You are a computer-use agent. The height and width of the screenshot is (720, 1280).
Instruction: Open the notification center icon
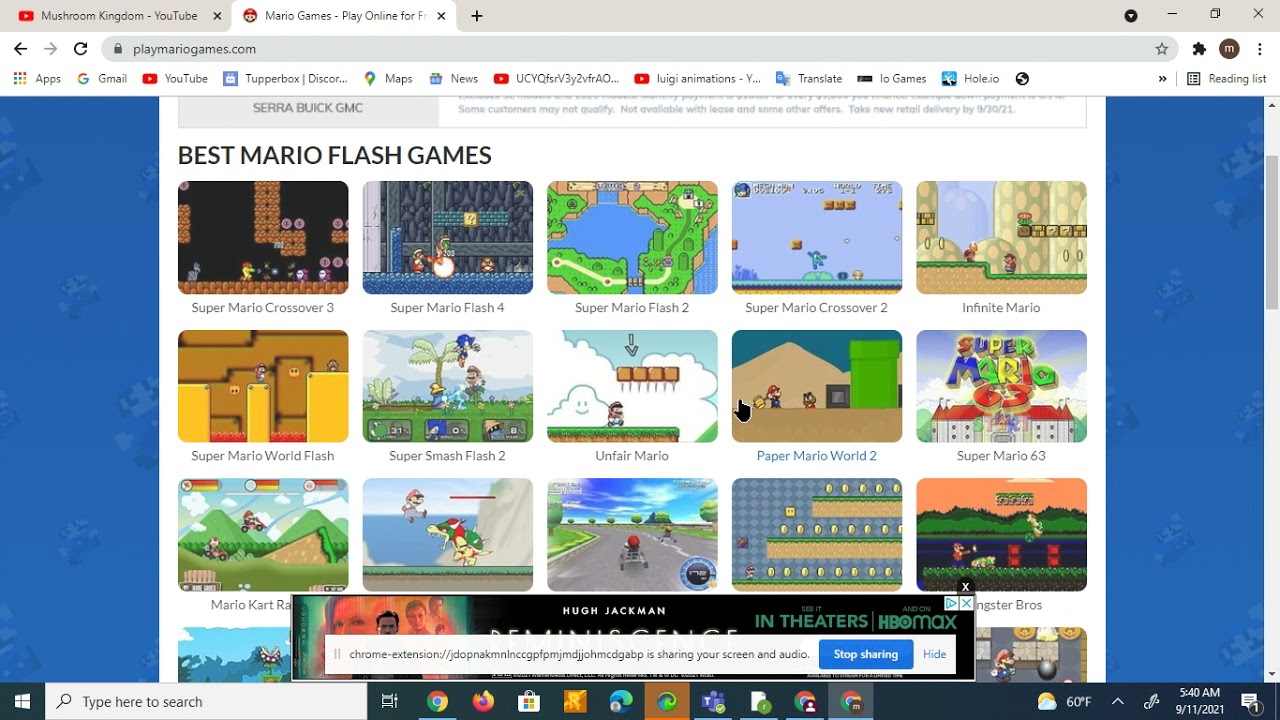[x=1250, y=701]
